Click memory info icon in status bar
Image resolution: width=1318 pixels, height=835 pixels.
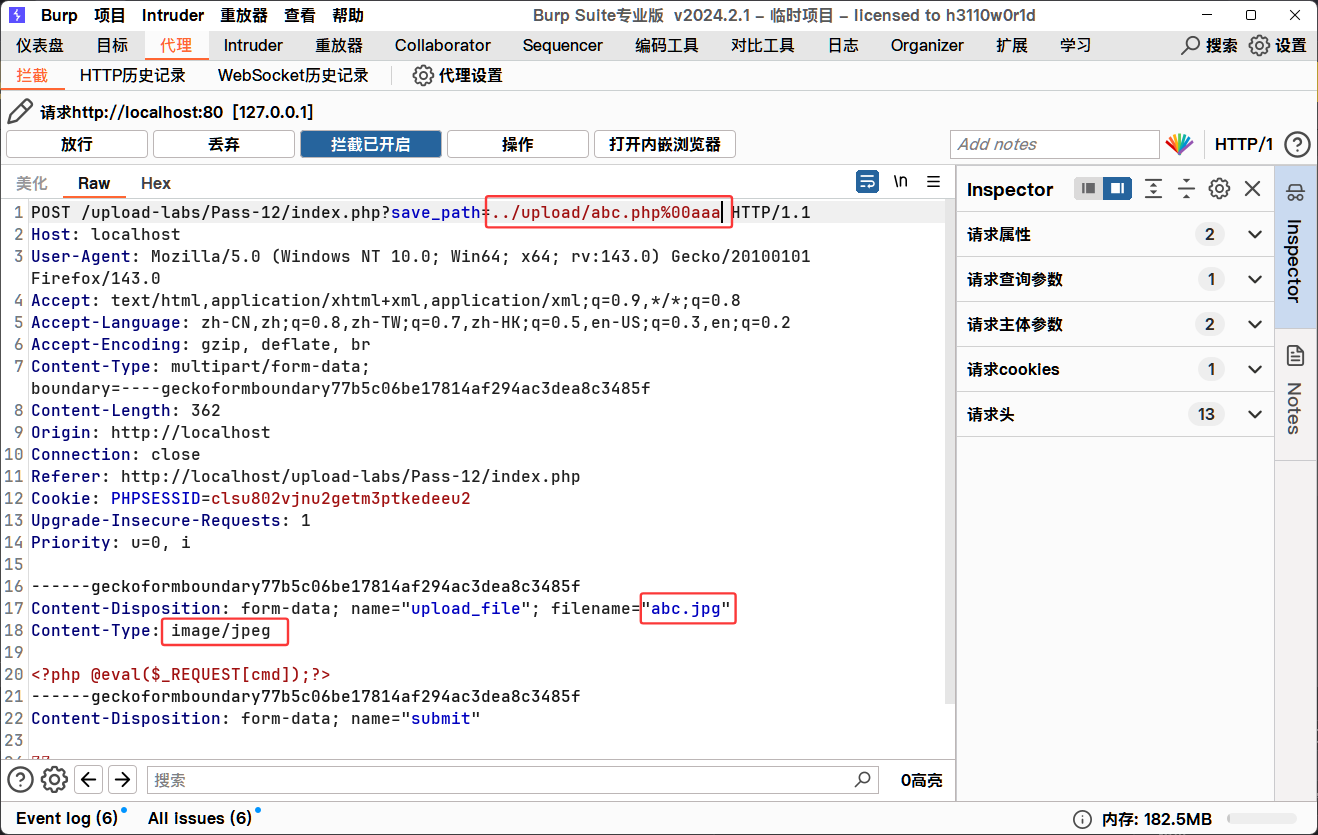coord(1081,818)
